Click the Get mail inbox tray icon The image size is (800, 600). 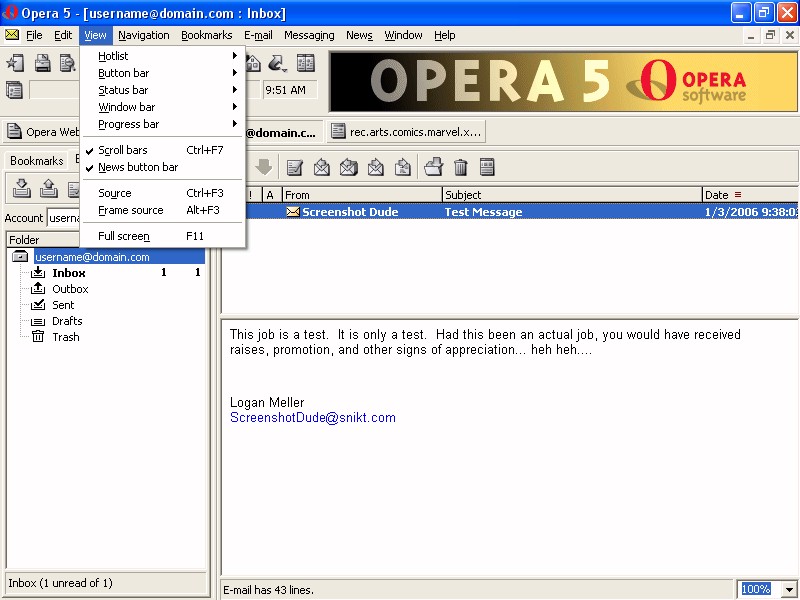tap(21, 188)
